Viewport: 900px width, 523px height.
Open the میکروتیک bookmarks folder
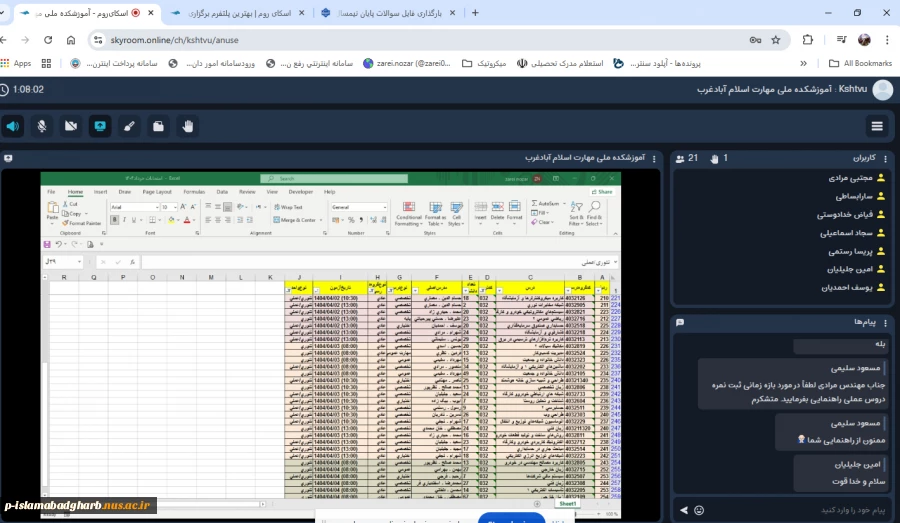click(484, 64)
